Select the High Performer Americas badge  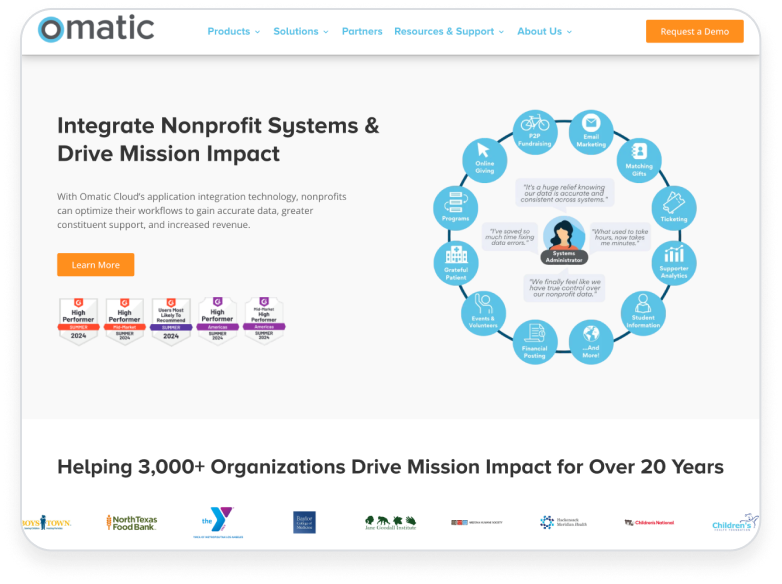[x=217, y=321]
